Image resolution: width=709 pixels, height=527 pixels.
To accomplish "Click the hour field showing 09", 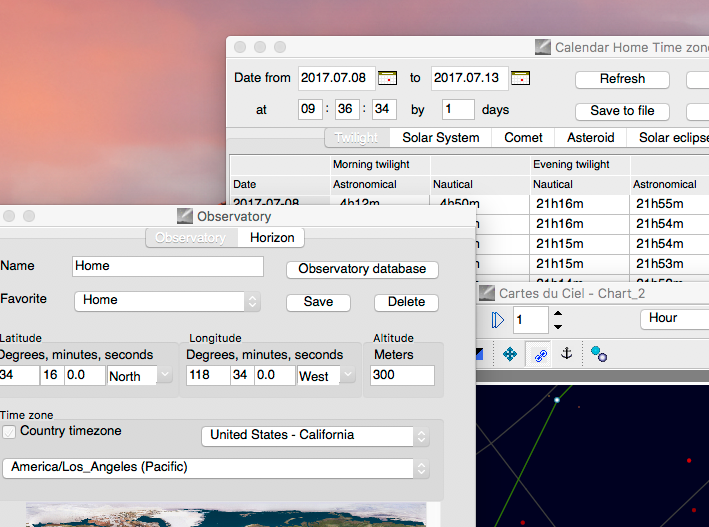I will [x=310, y=109].
